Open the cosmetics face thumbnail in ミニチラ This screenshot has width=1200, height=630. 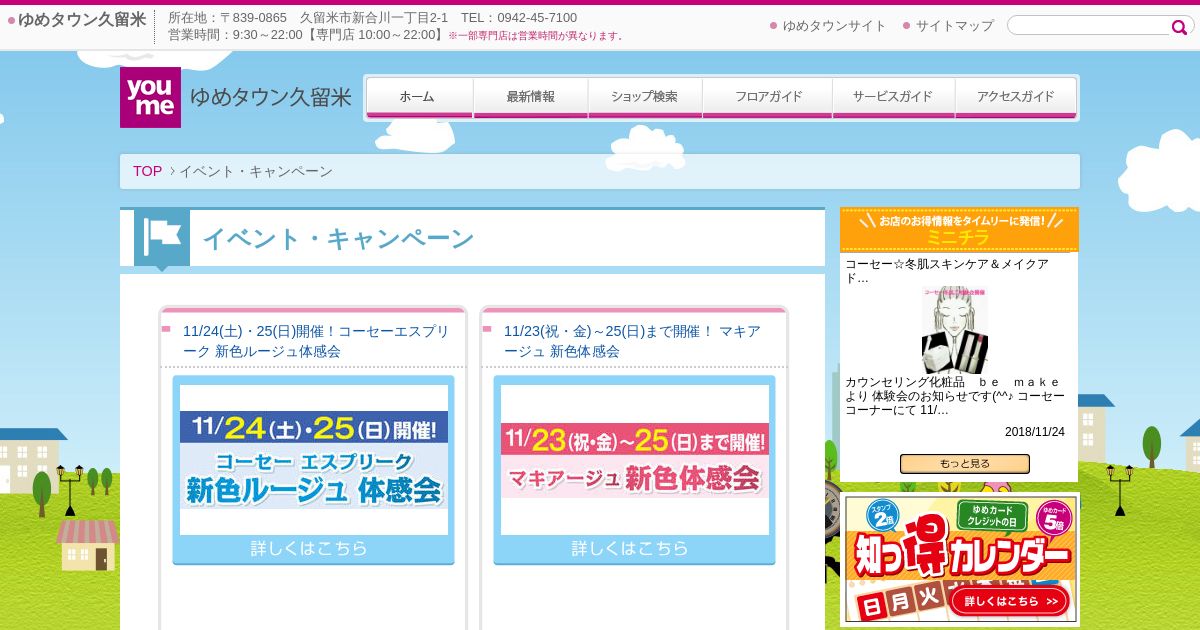[x=955, y=330]
